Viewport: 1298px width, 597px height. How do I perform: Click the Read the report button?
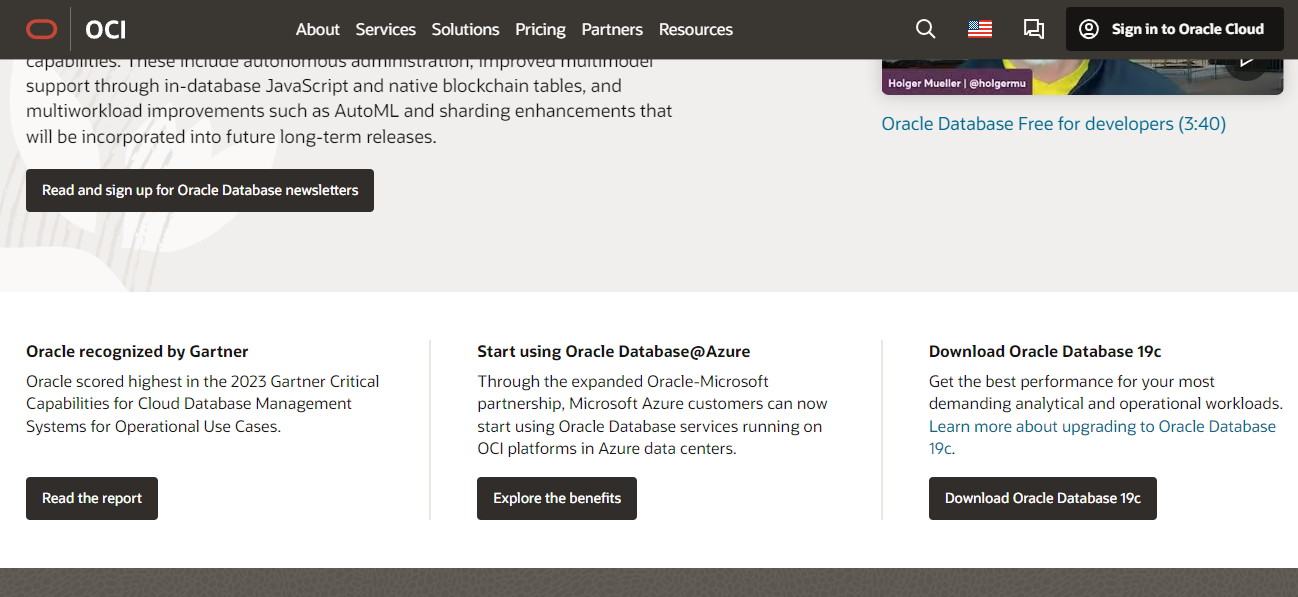pyautogui.click(x=91, y=498)
